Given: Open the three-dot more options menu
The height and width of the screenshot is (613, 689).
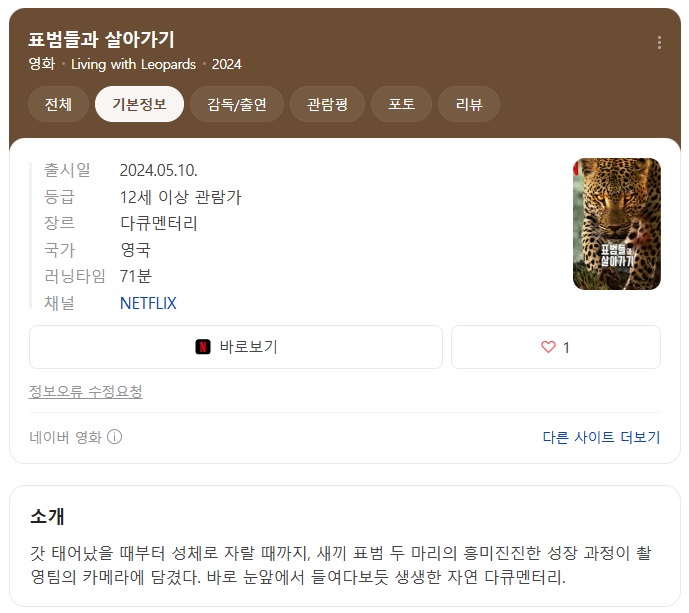Looking at the screenshot, I should pyautogui.click(x=659, y=42).
